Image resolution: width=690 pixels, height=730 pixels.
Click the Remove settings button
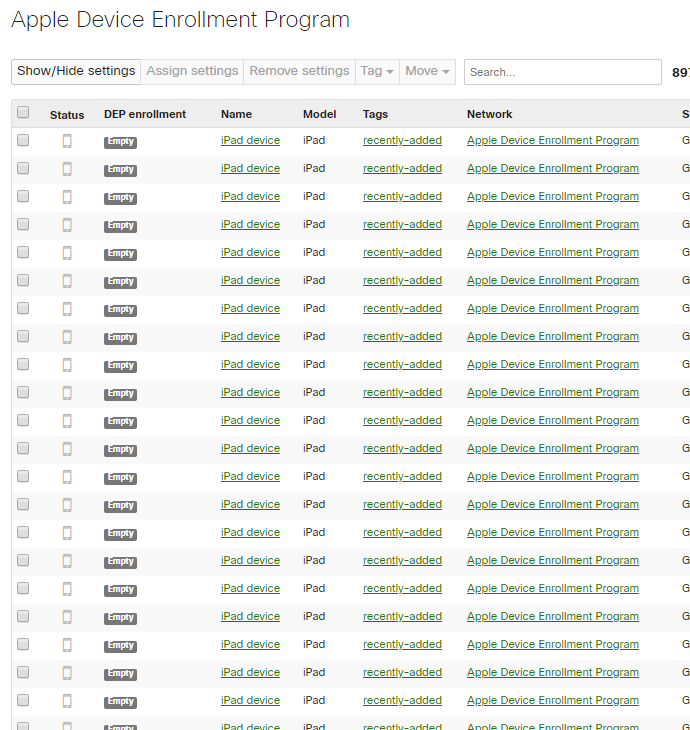point(299,72)
